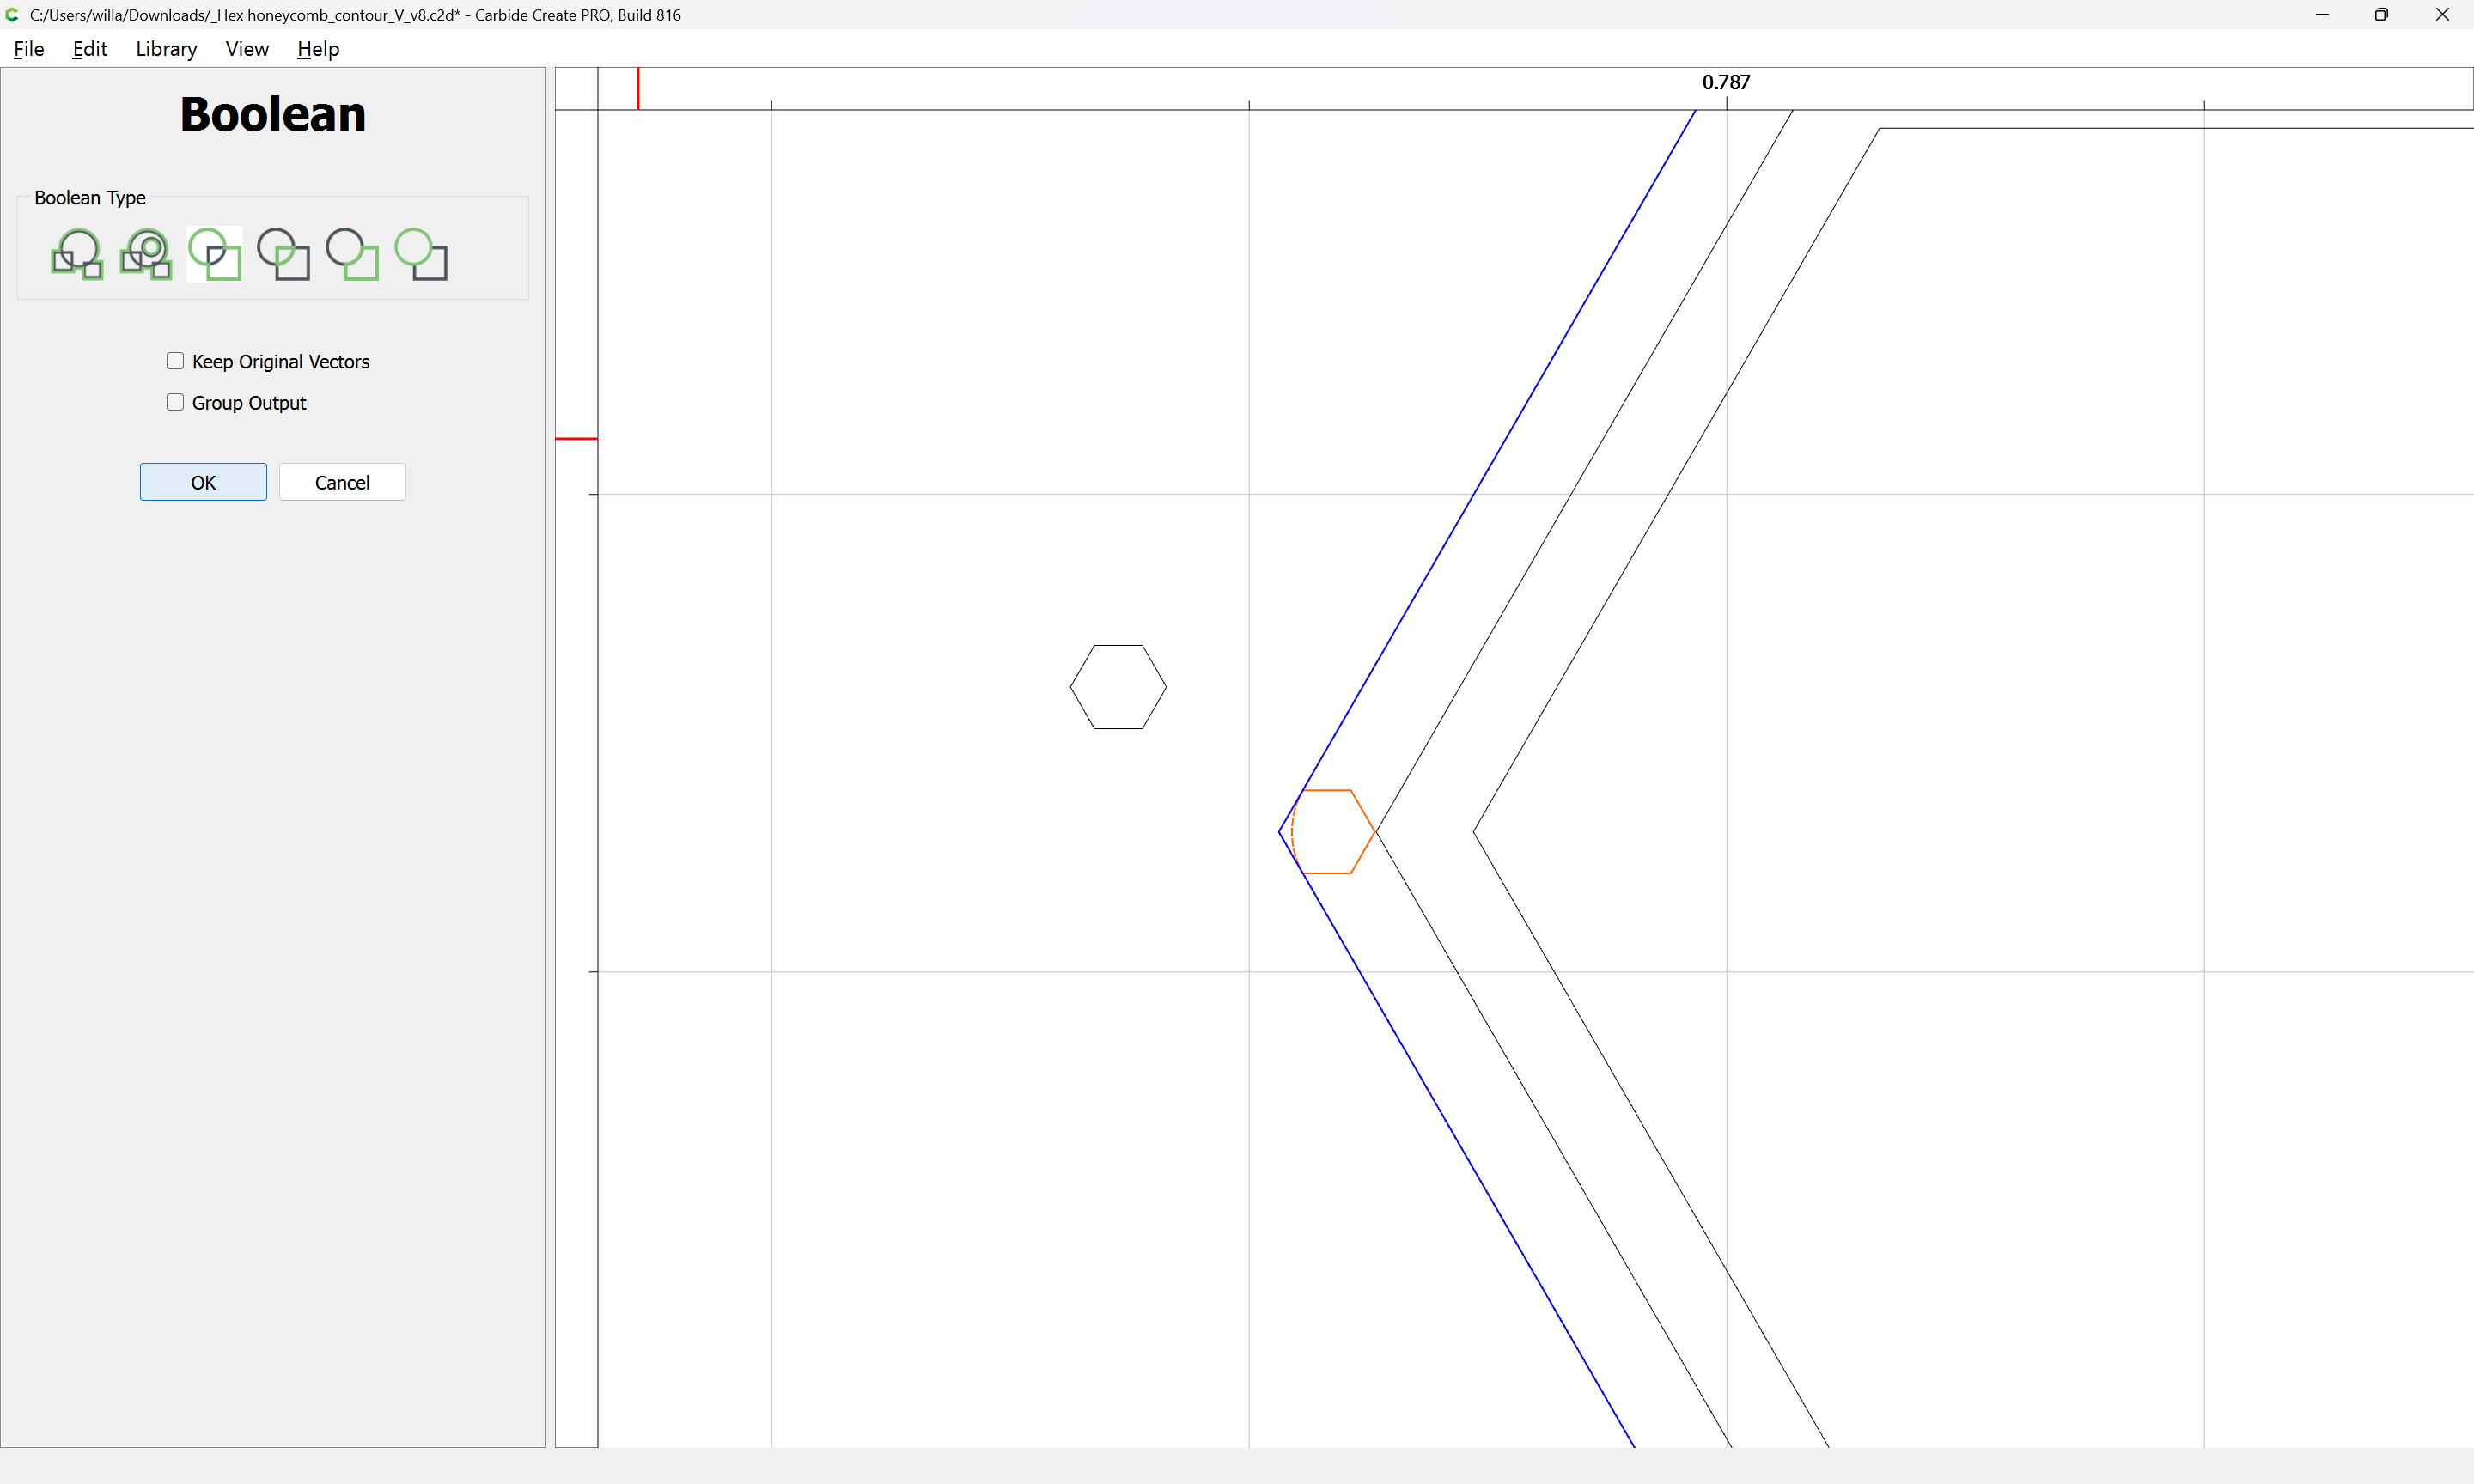Screen dimensions: 2474x1484
Task: Click the Carbide Create title bar icon
Action: pyautogui.click(x=13, y=15)
